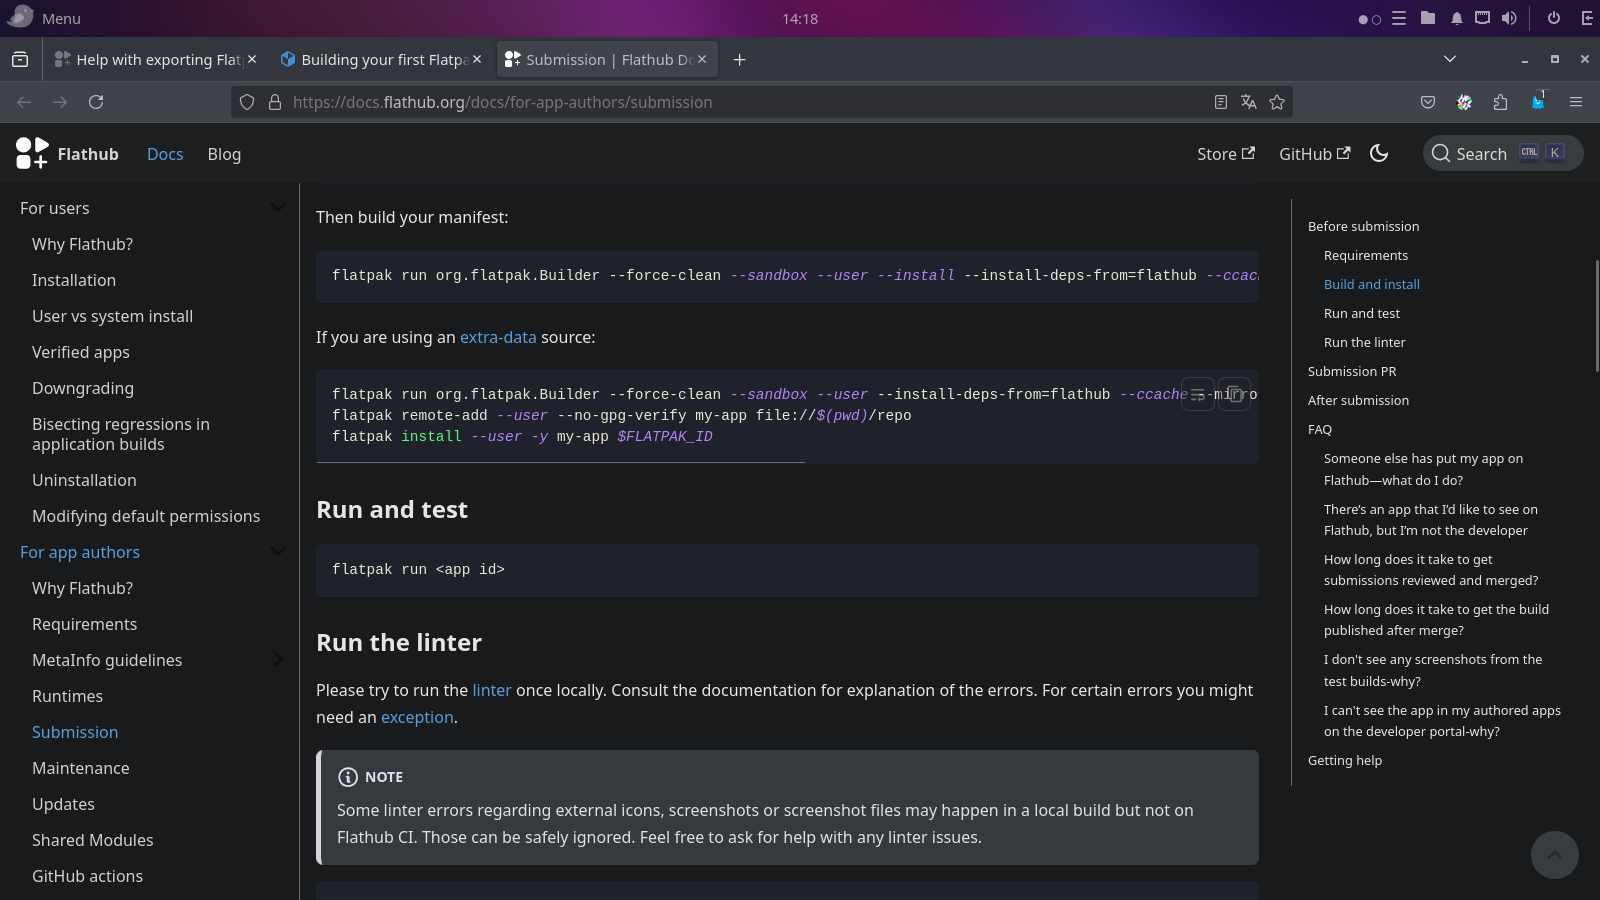
Task: Open the GitHub external link
Action: click(1315, 154)
